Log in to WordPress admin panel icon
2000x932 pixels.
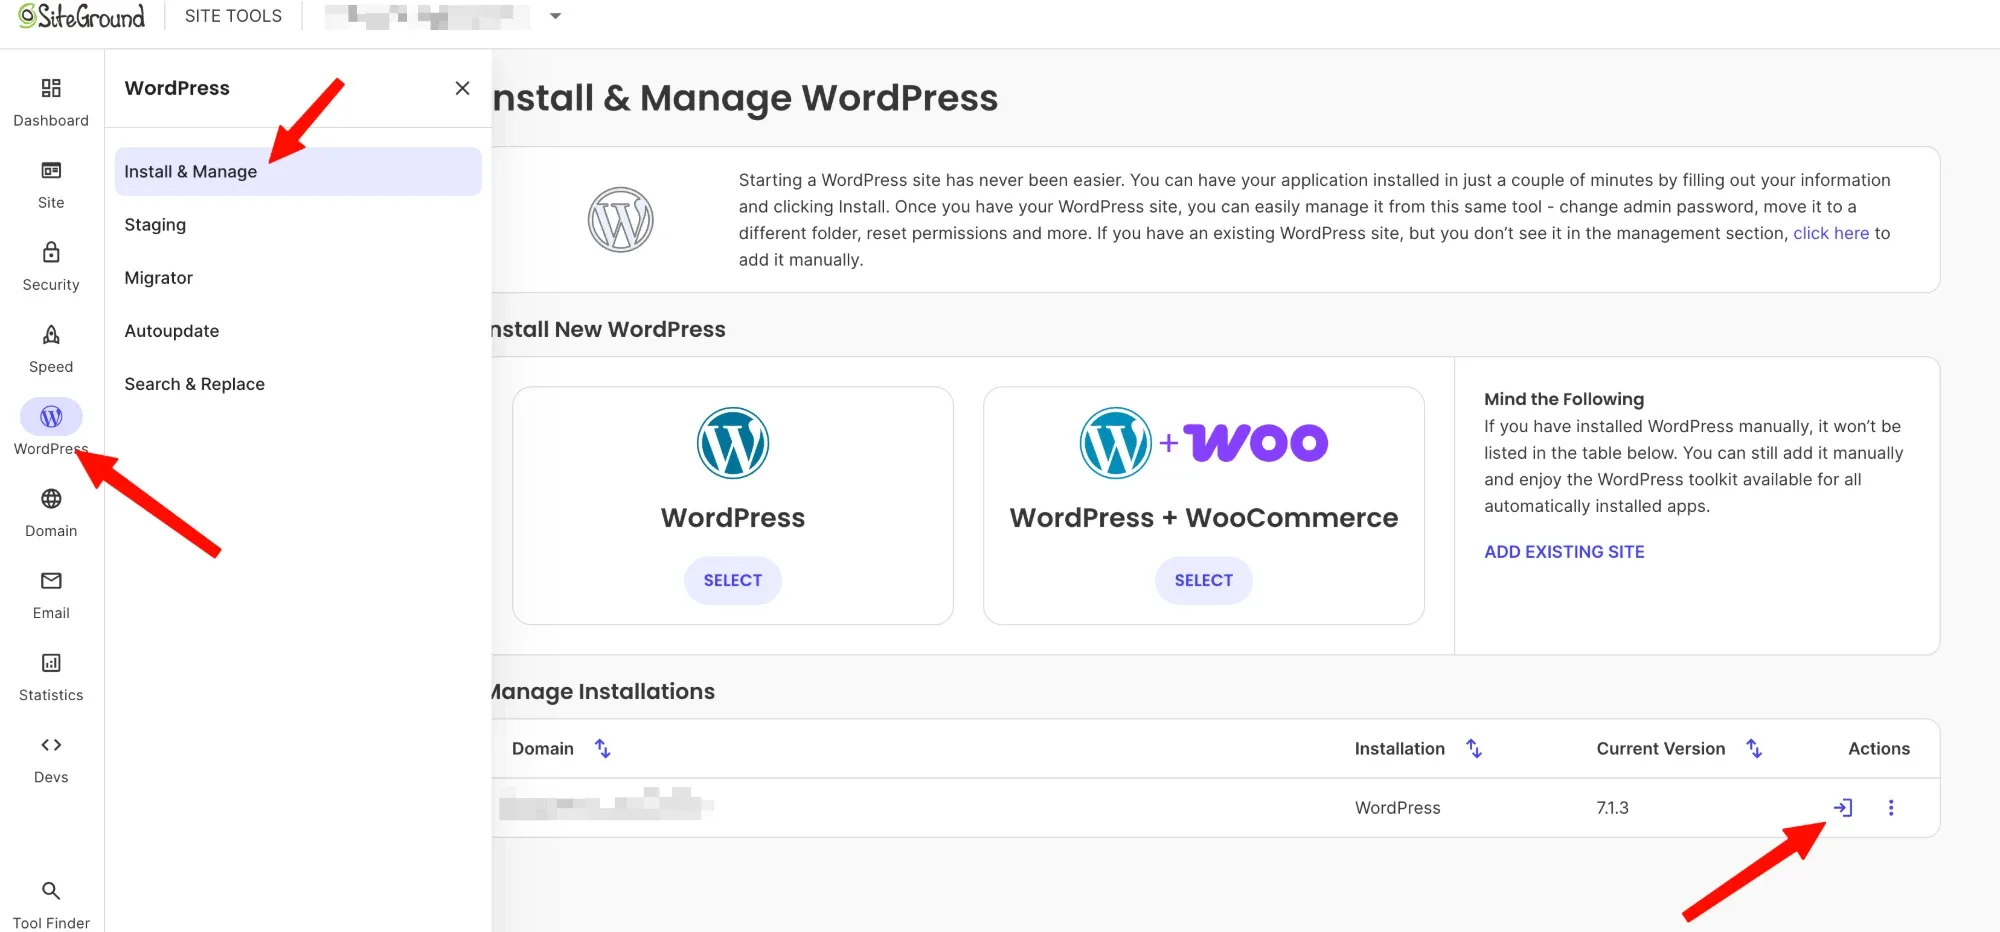tap(1843, 807)
